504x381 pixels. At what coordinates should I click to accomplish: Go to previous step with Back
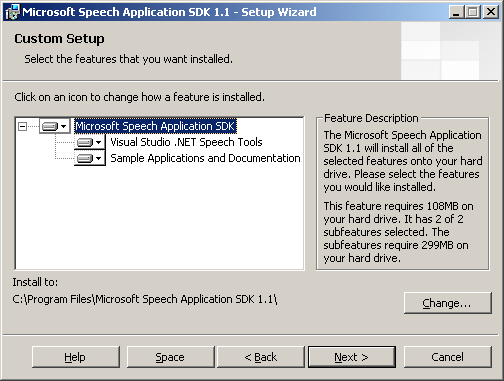pos(261,357)
